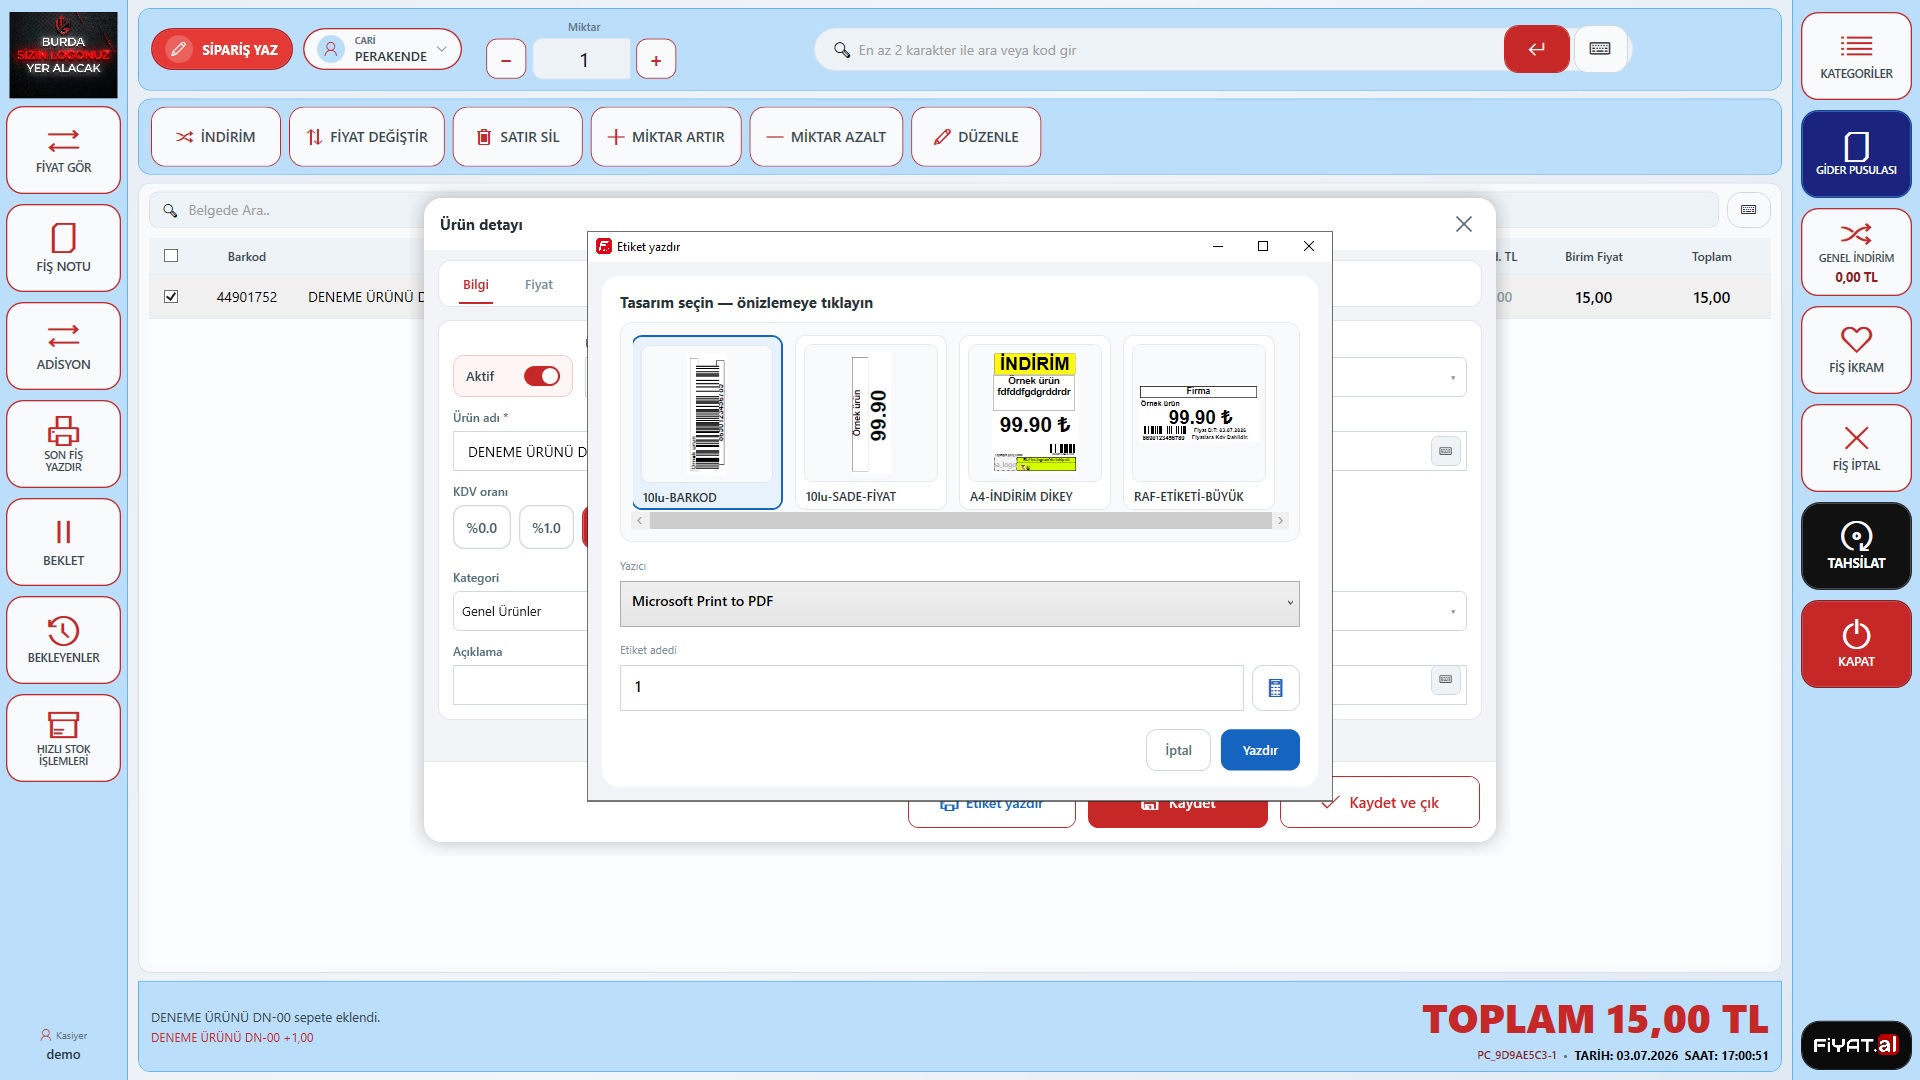Open BEKLEYENLER waiting orders

point(63,640)
